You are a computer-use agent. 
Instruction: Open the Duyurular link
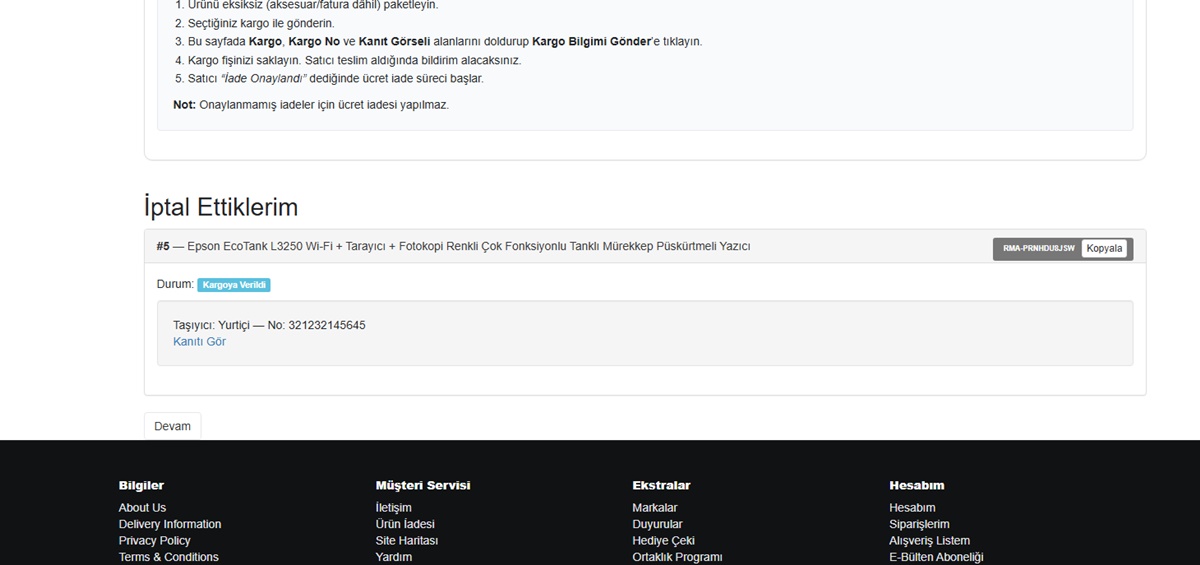point(657,524)
